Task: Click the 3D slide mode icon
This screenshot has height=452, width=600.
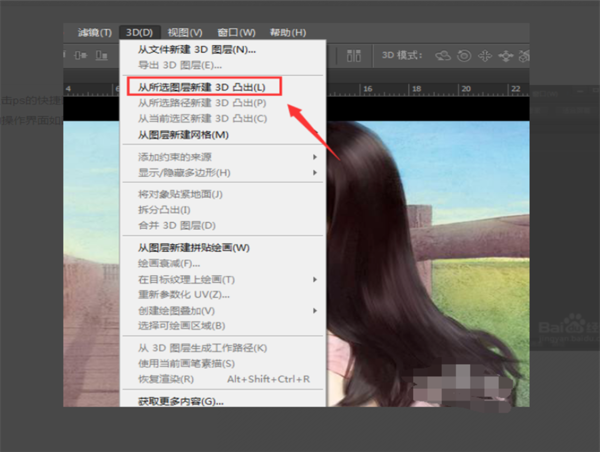Action: click(506, 56)
